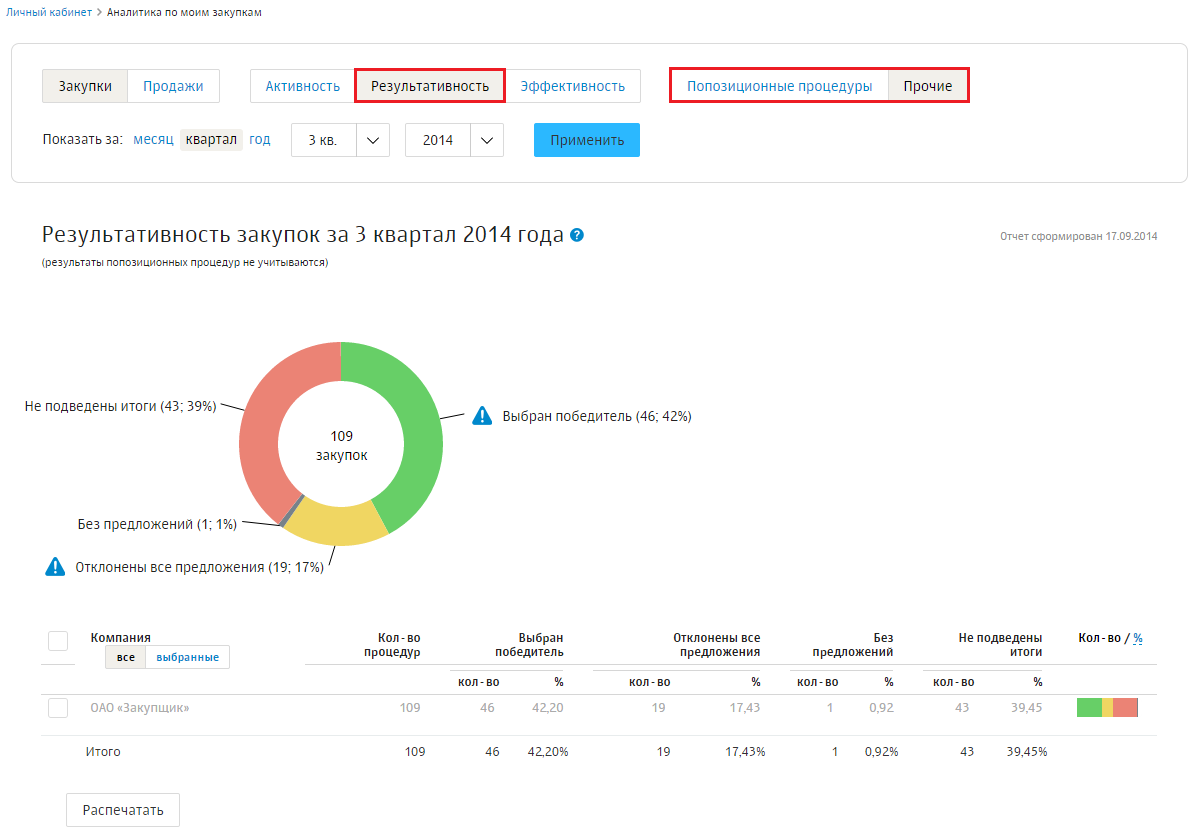
Task: Go to 'Личный кабинет' breadcrumb link
Action: pyautogui.click(x=49, y=12)
